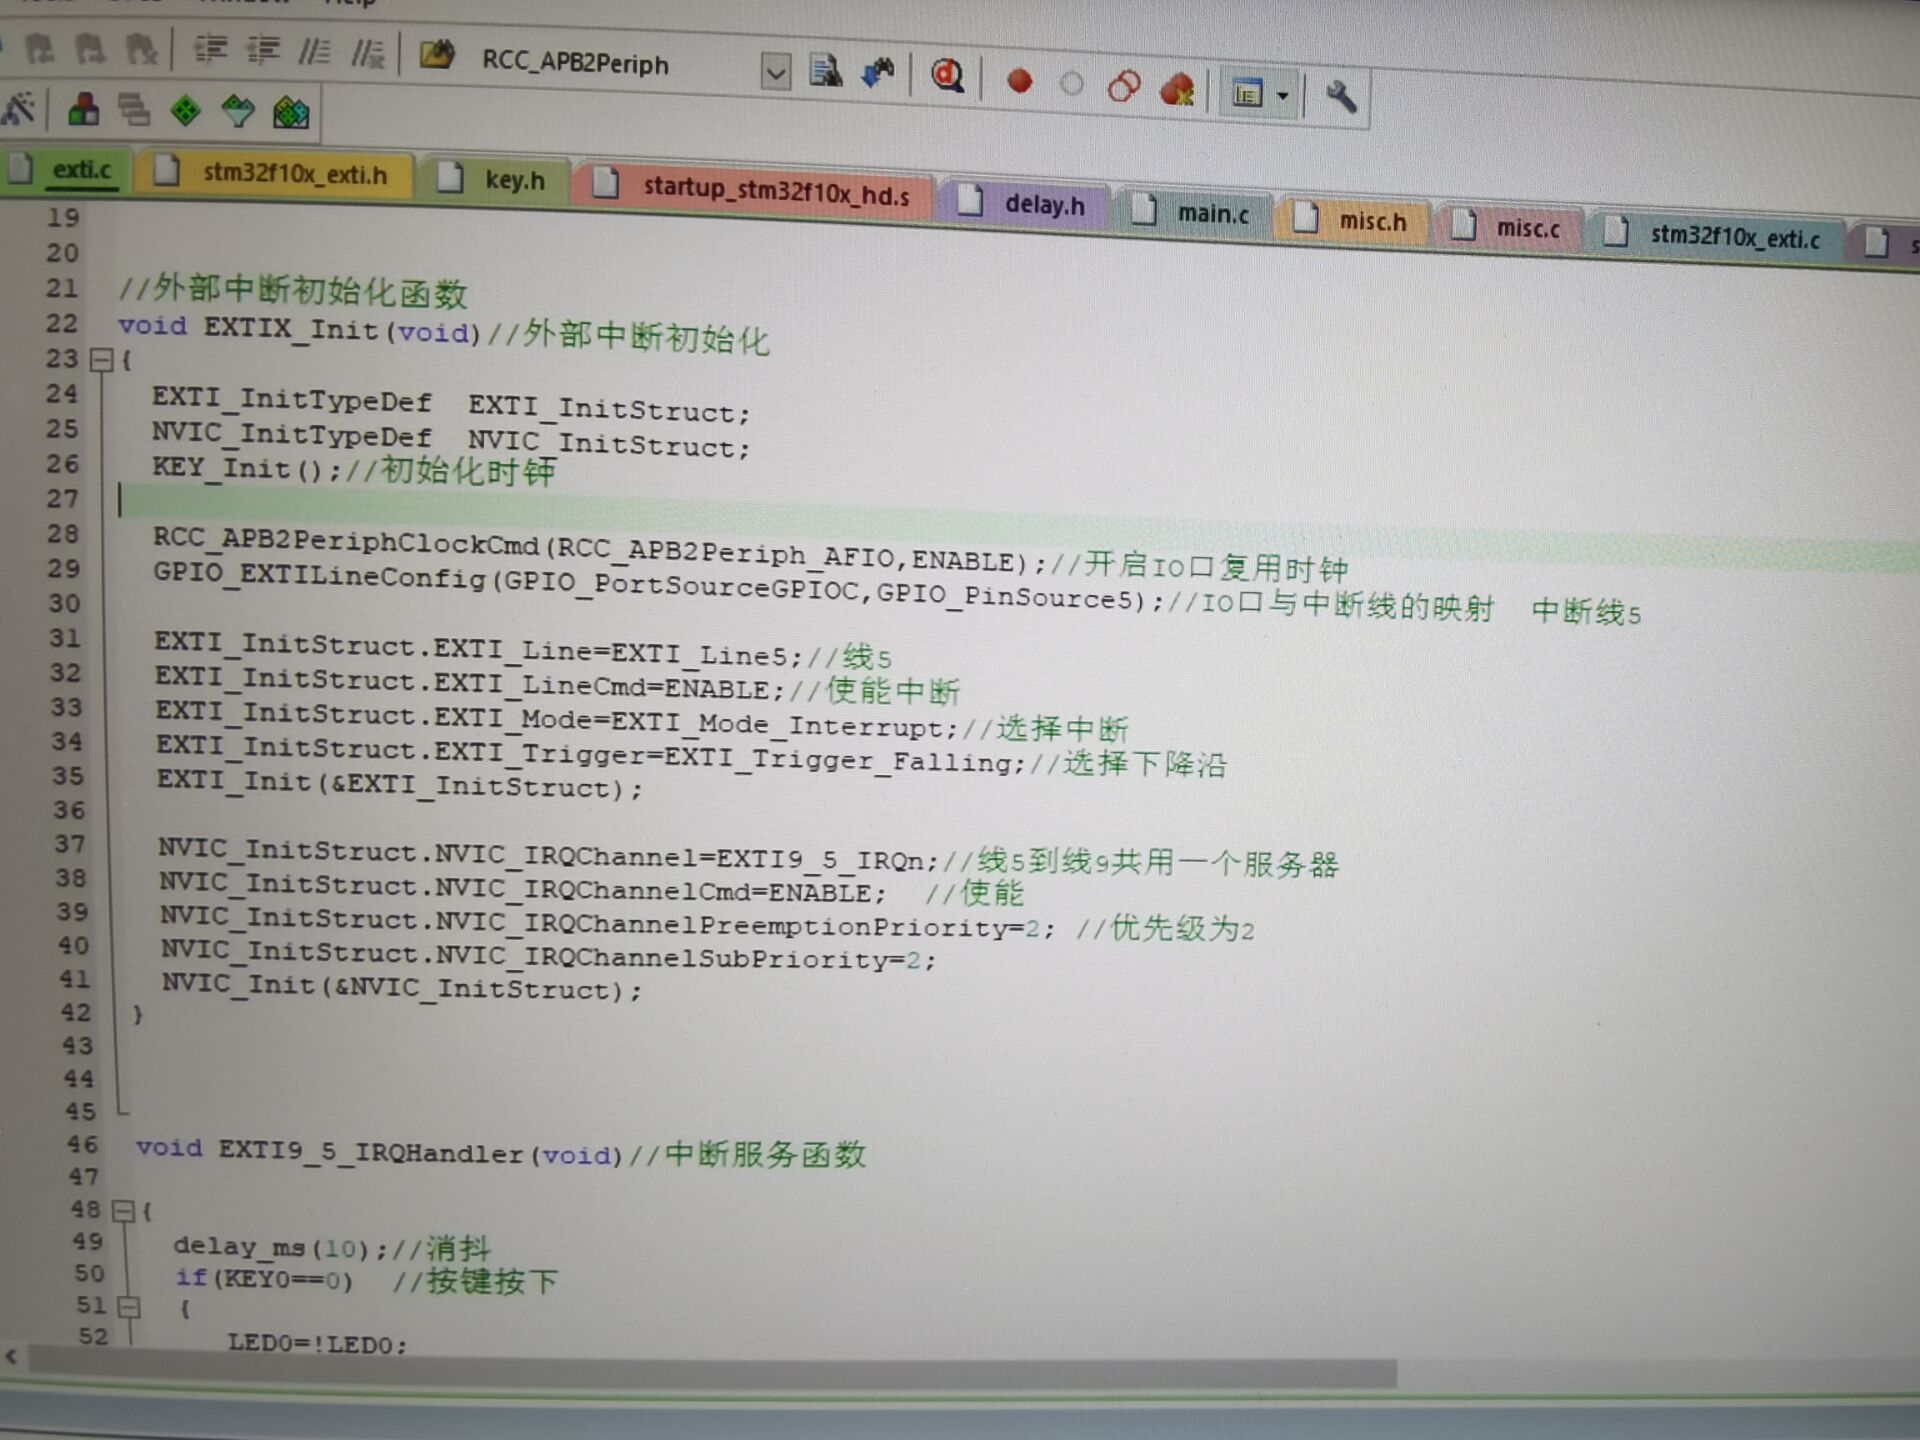Open the RCC_APB2Periph find dropdown arrow
Screen dimensions: 1920x1440
pyautogui.click(x=775, y=71)
